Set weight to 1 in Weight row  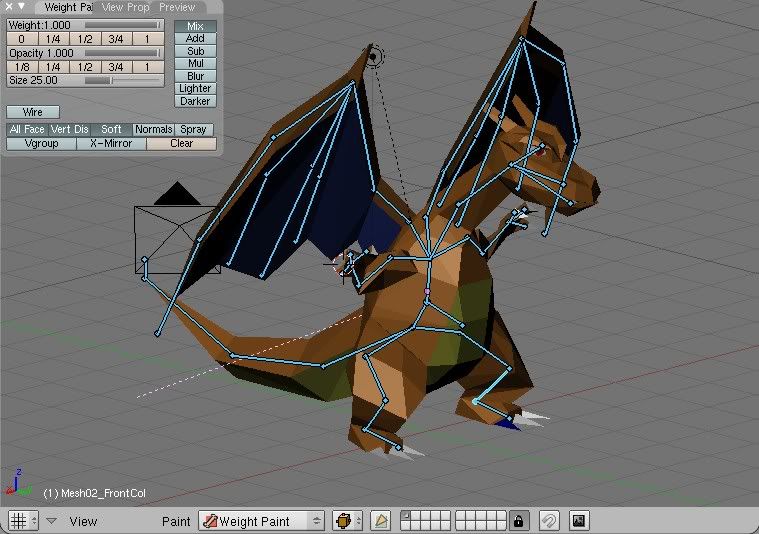tap(148, 39)
